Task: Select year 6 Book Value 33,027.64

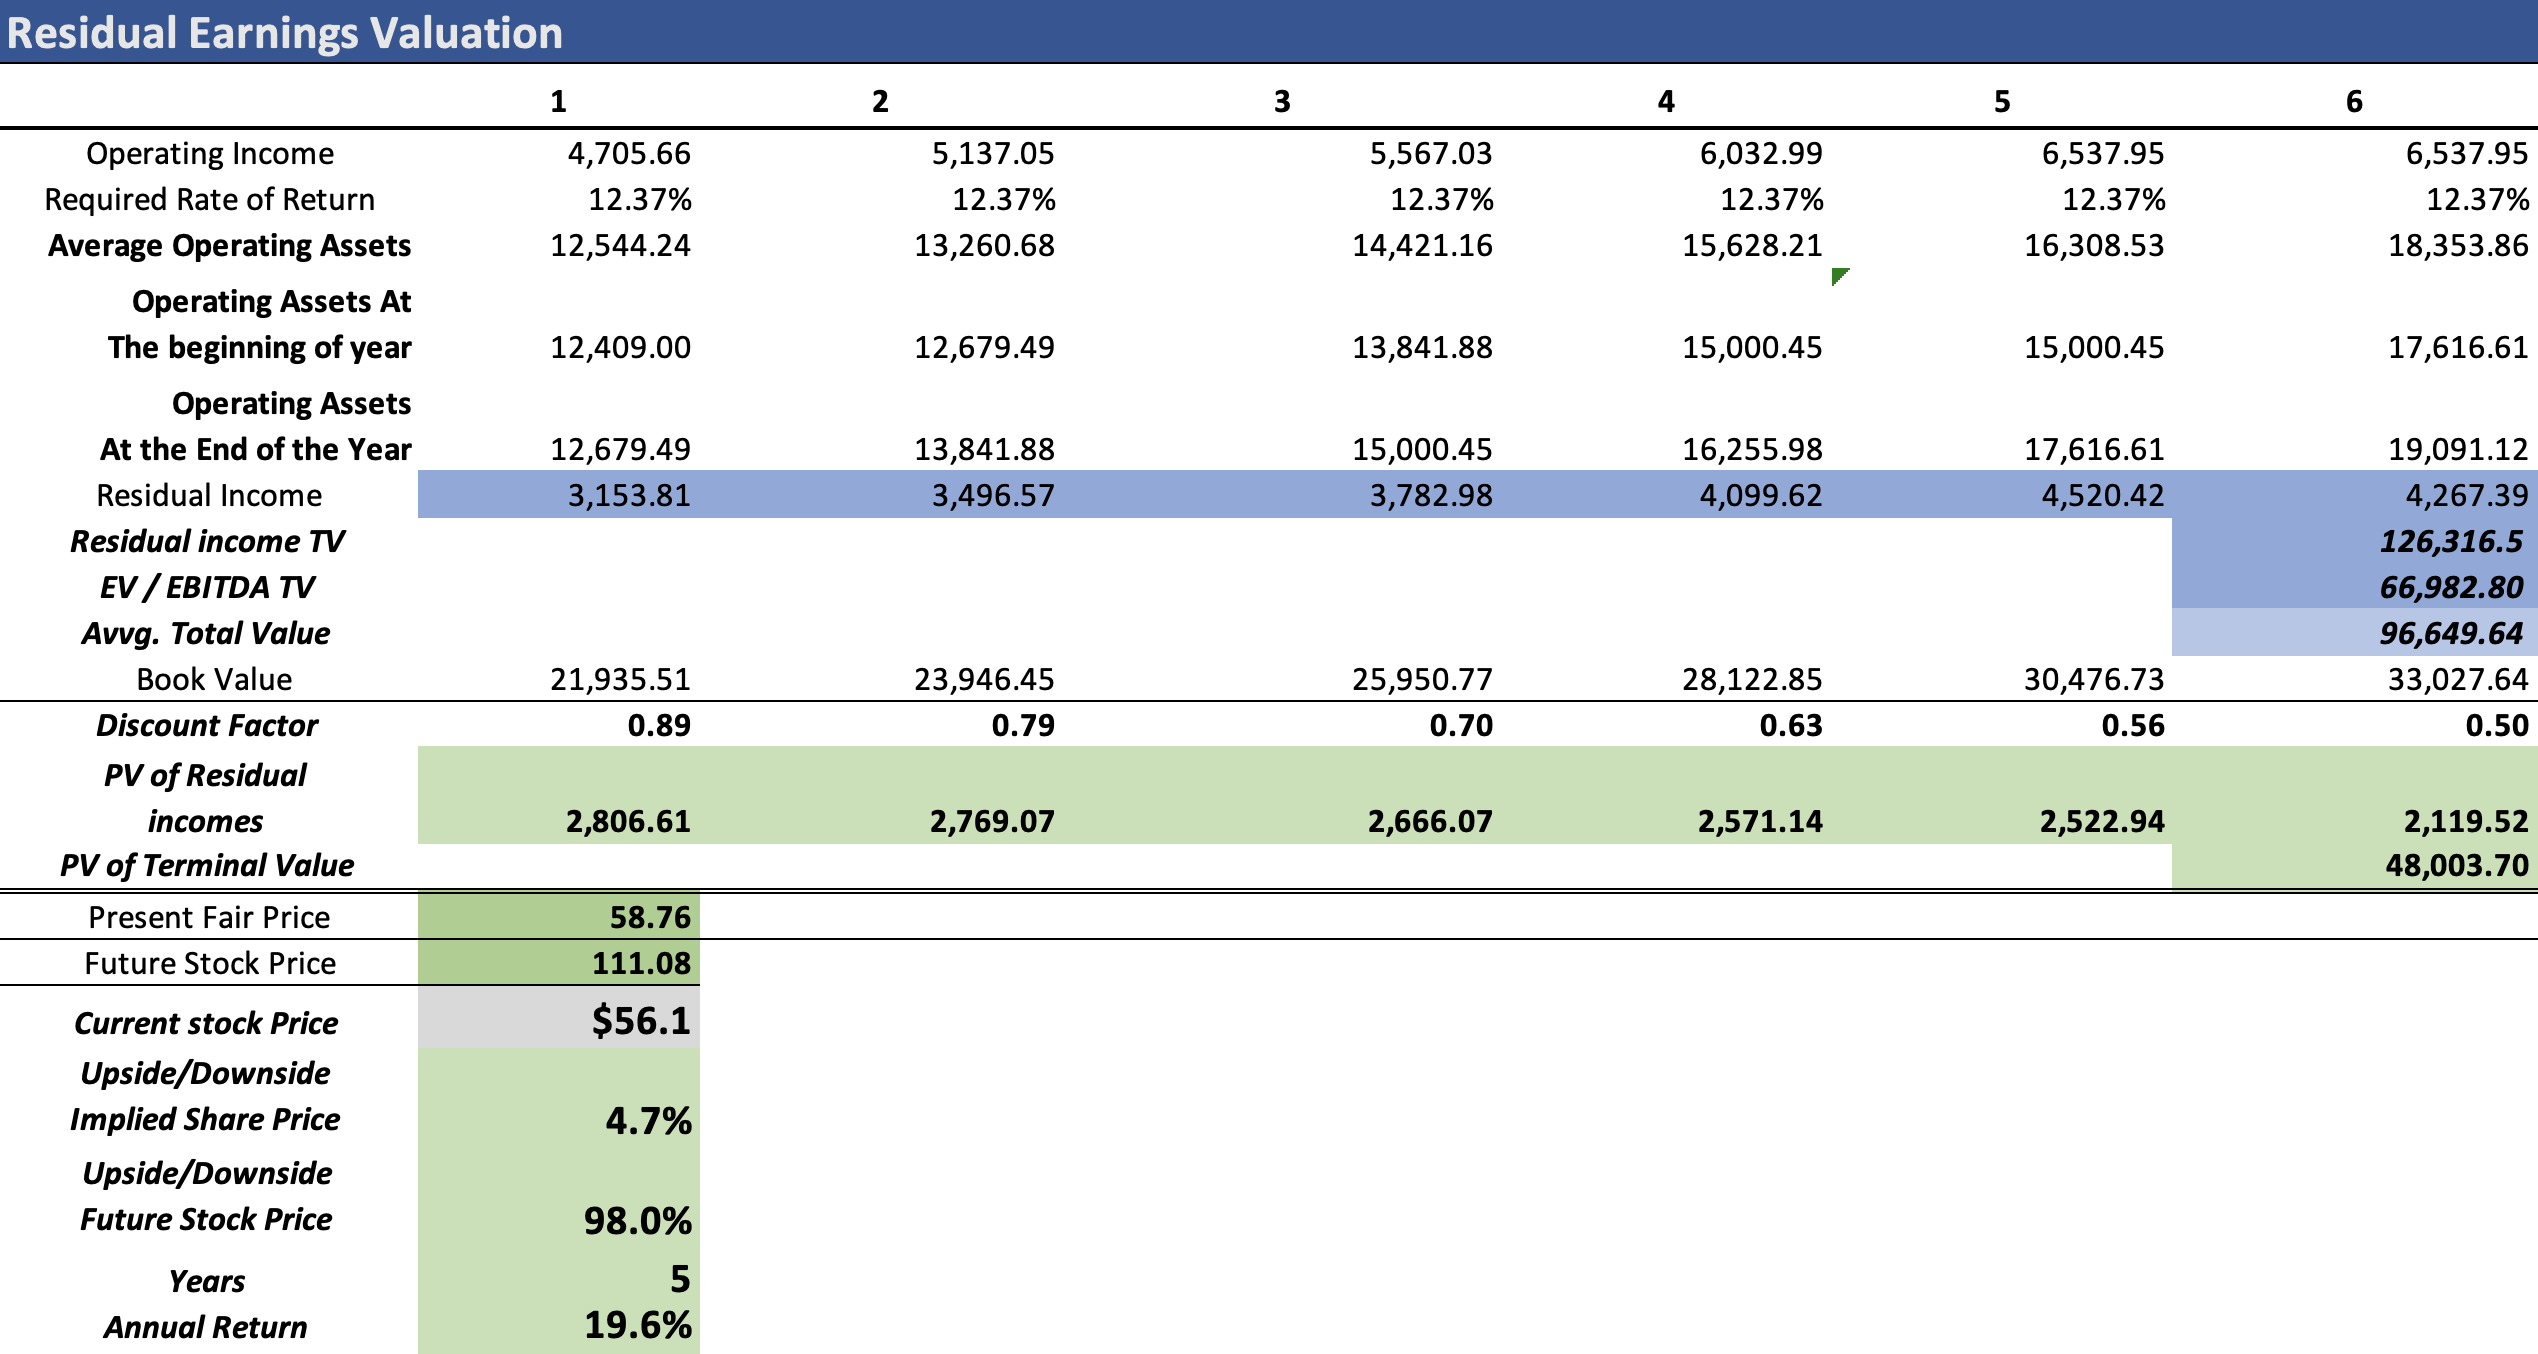Action: [x=2458, y=679]
